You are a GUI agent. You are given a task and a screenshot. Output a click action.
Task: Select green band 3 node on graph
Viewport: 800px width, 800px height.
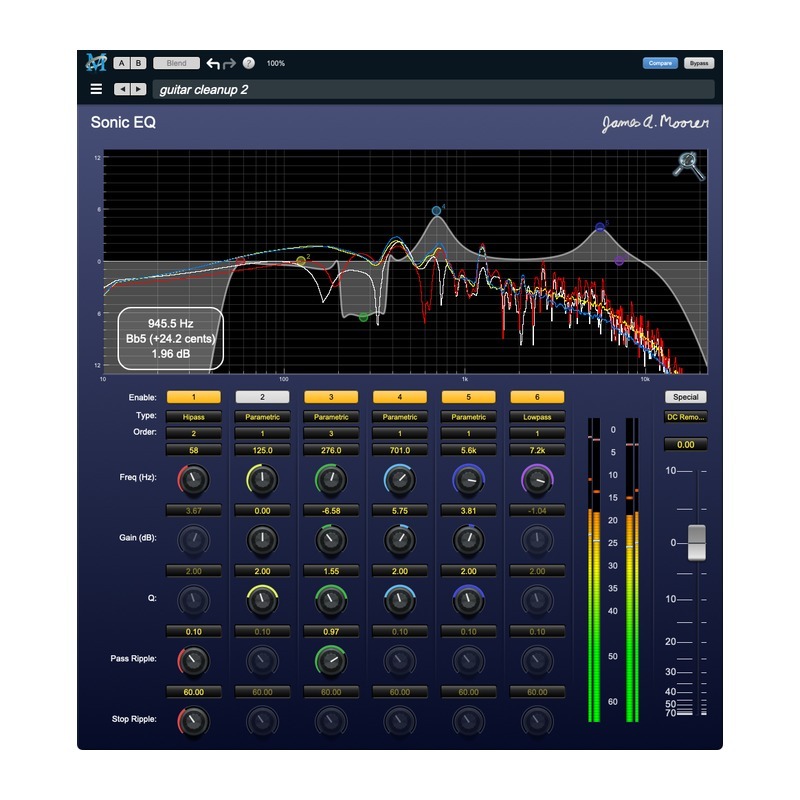coord(363,317)
